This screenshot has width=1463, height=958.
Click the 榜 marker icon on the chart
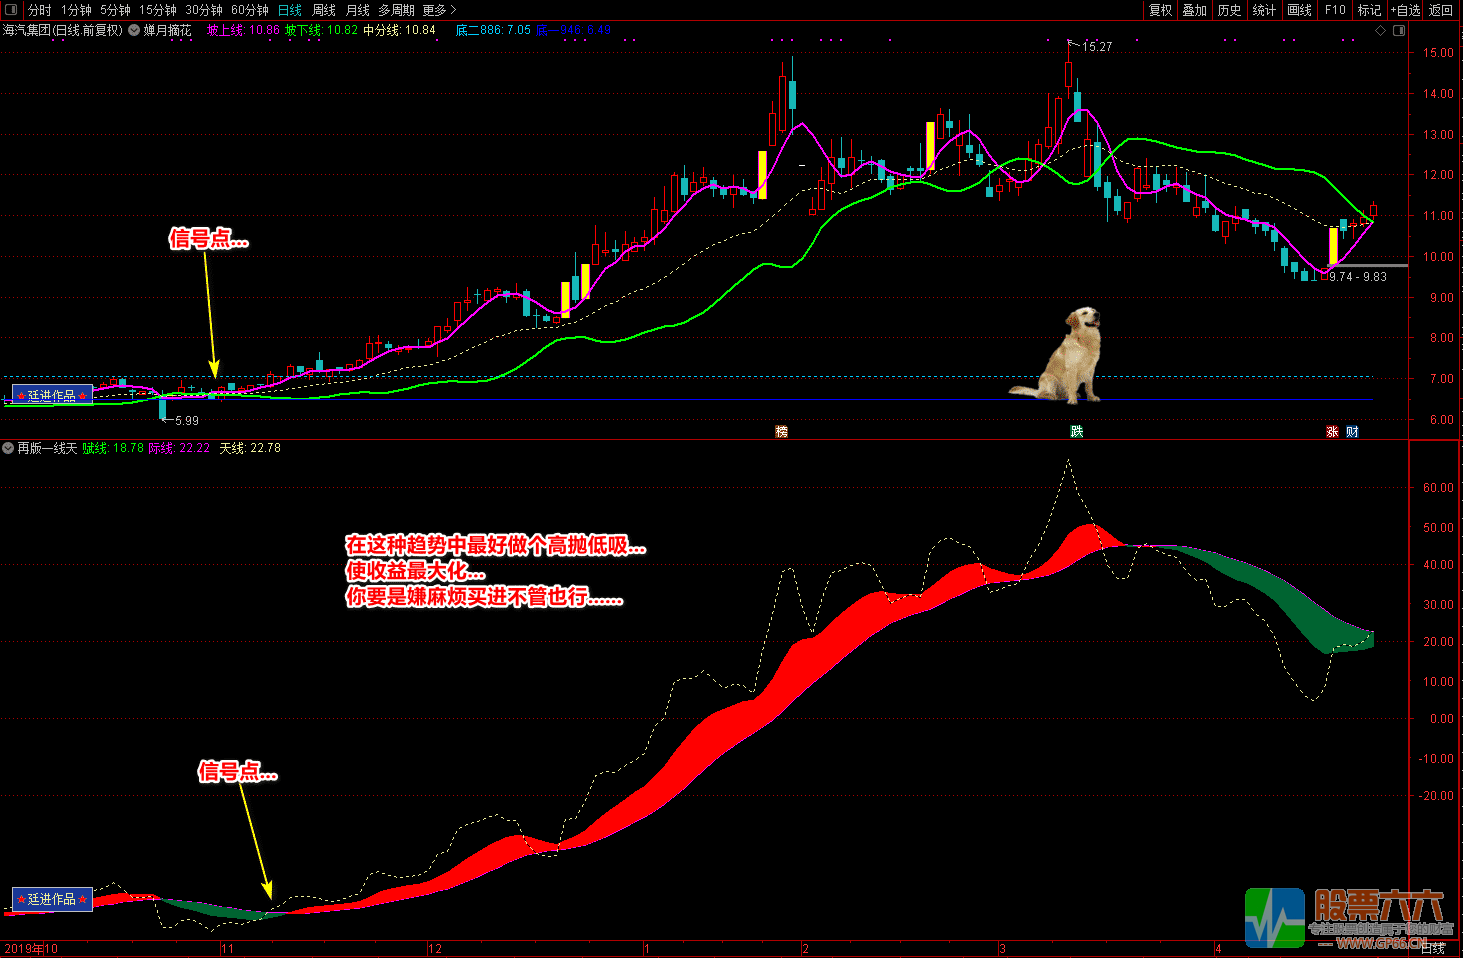(x=782, y=432)
